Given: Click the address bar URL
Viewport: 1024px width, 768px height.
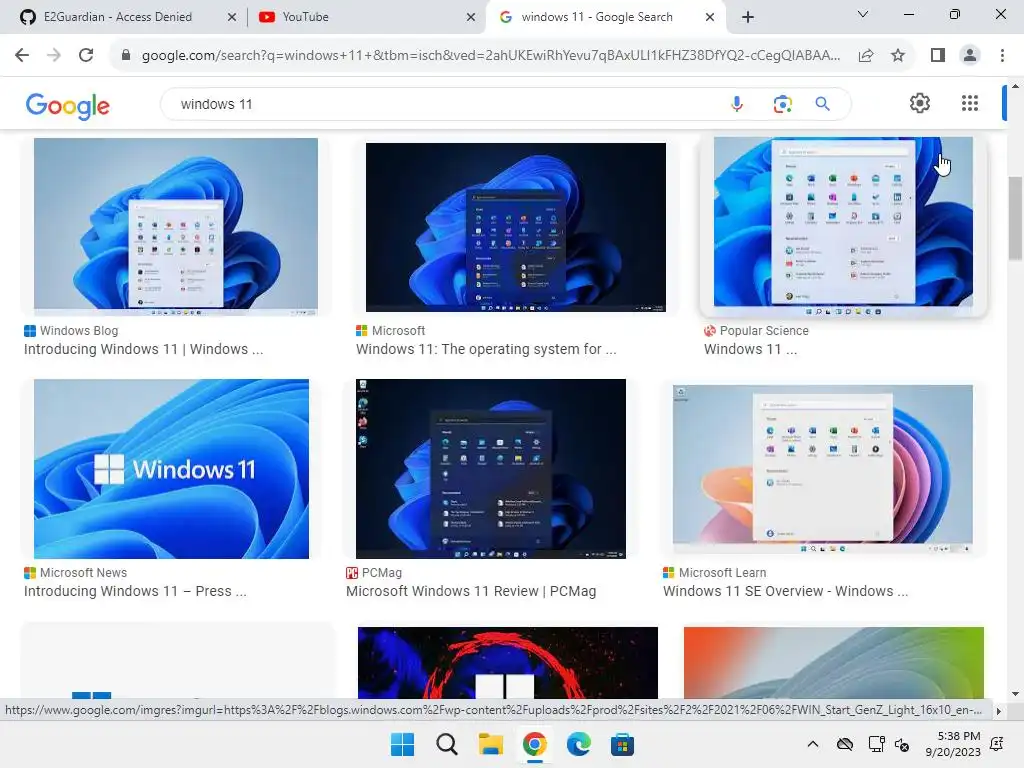Looking at the screenshot, I should click(490, 56).
